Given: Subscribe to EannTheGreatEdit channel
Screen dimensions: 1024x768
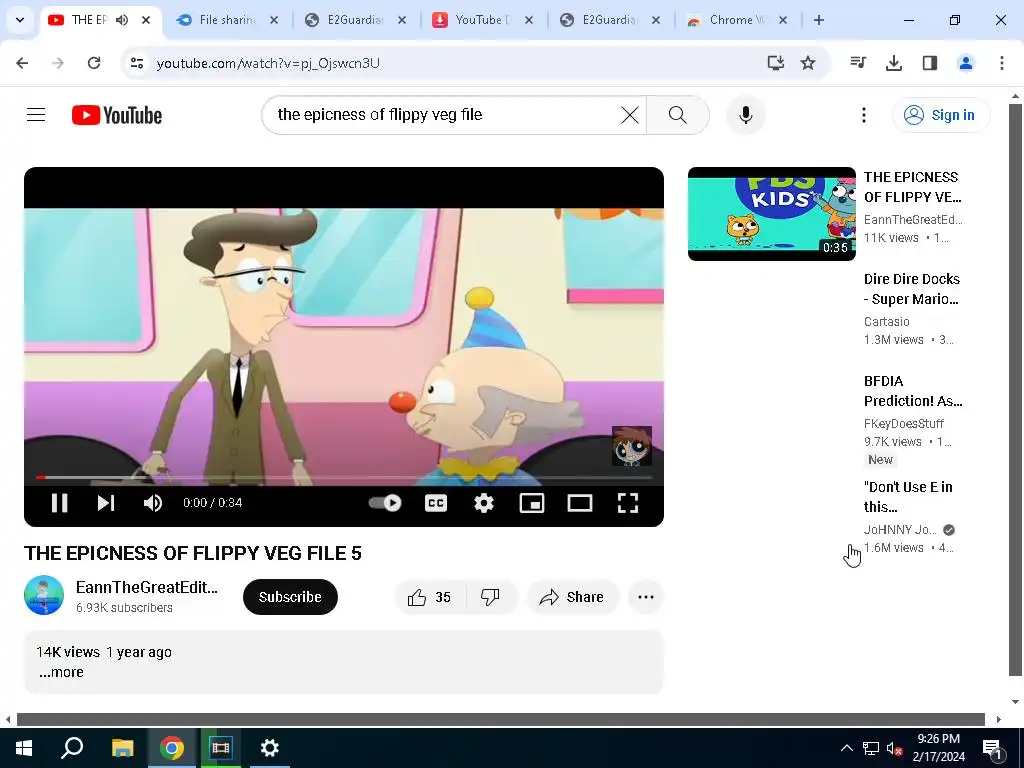Looking at the screenshot, I should (290, 597).
